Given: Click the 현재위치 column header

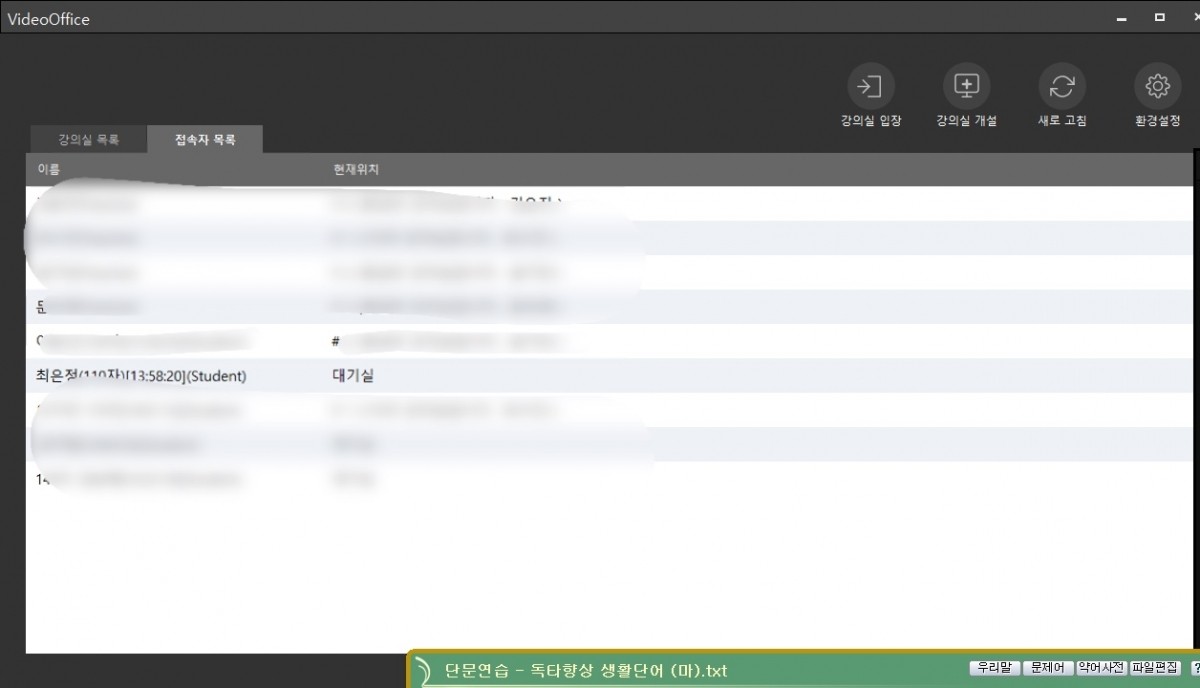Looking at the screenshot, I should [356, 170].
